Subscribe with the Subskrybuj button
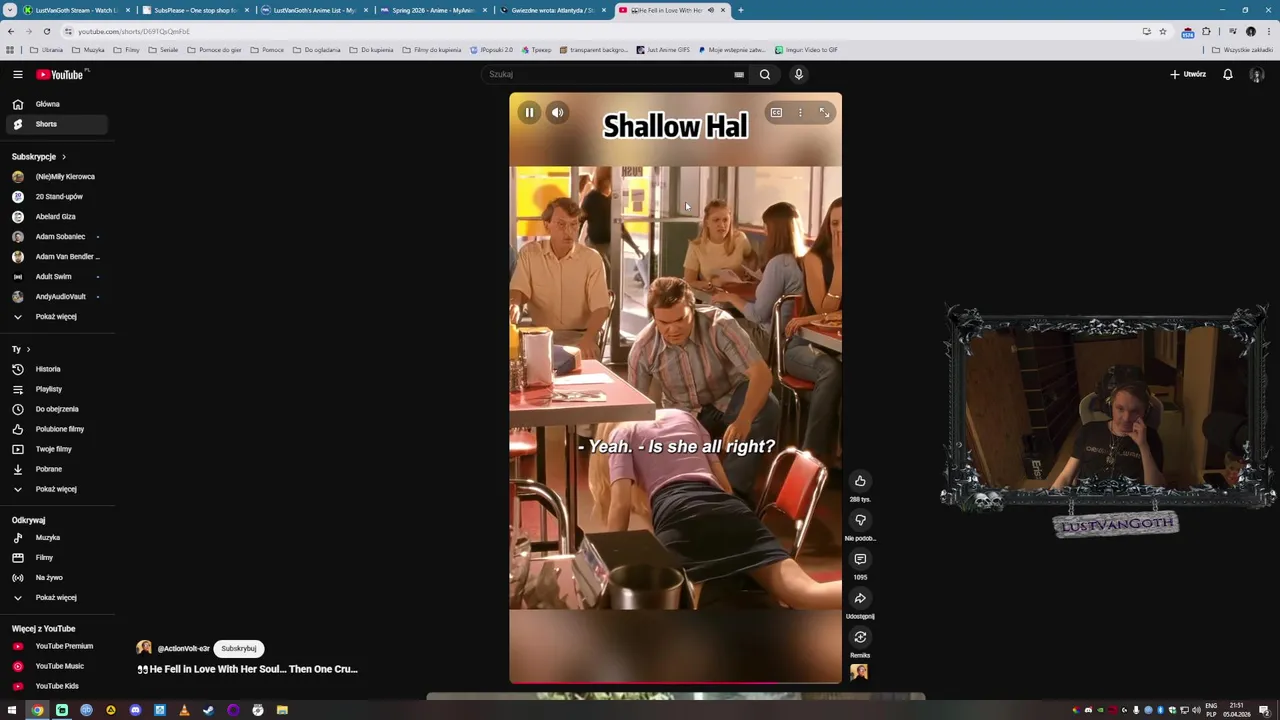1280x720 pixels. pos(239,648)
